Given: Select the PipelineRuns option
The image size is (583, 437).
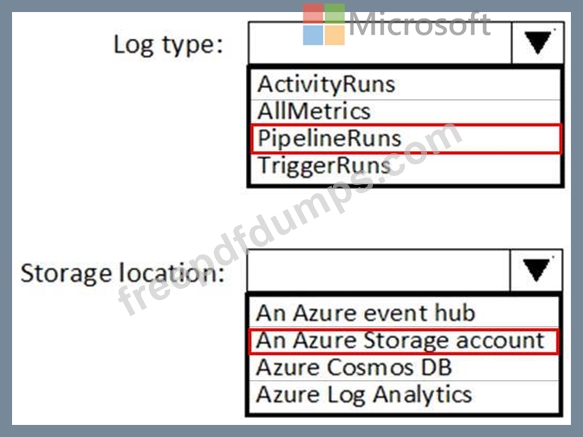Looking at the screenshot, I should click(405, 139).
